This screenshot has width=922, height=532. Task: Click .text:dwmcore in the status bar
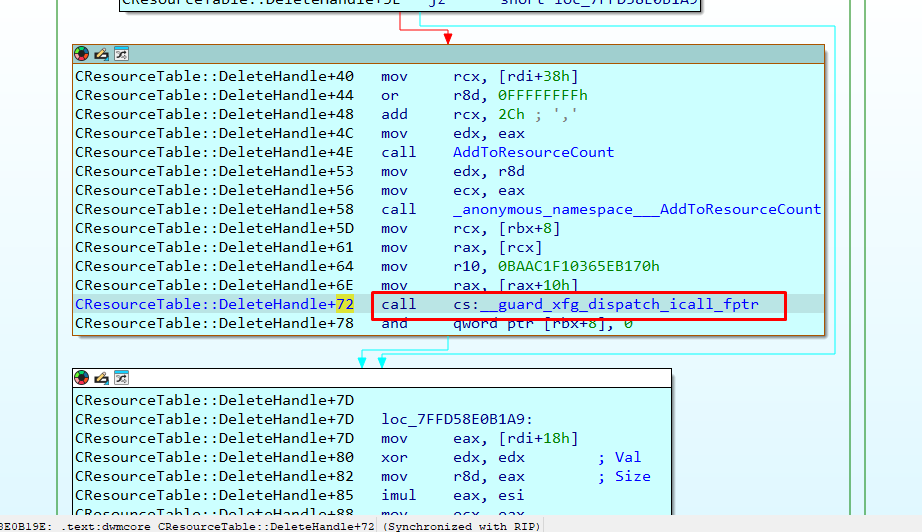[x=106, y=526]
